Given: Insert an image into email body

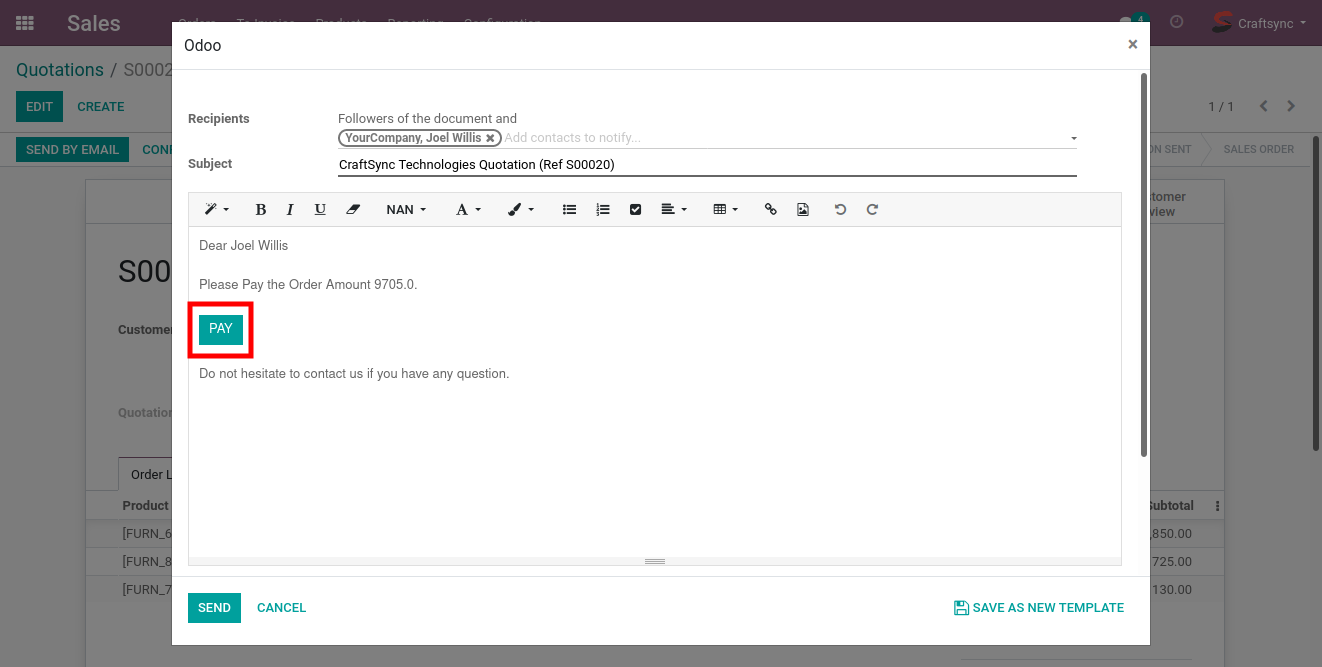Looking at the screenshot, I should 803,210.
